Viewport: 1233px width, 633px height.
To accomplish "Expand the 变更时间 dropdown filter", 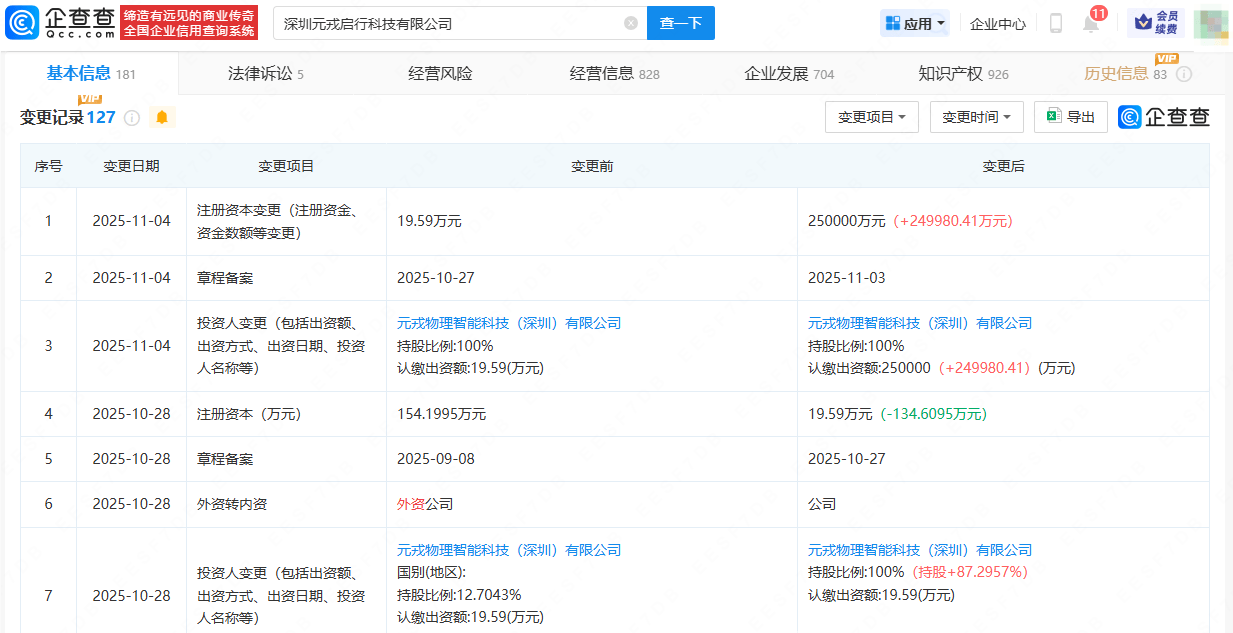I will 976,117.
